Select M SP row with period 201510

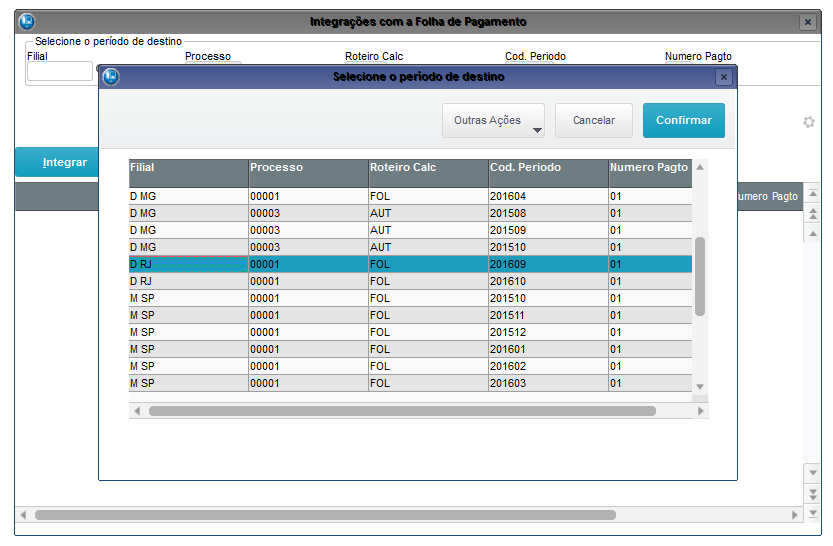click(410, 298)
